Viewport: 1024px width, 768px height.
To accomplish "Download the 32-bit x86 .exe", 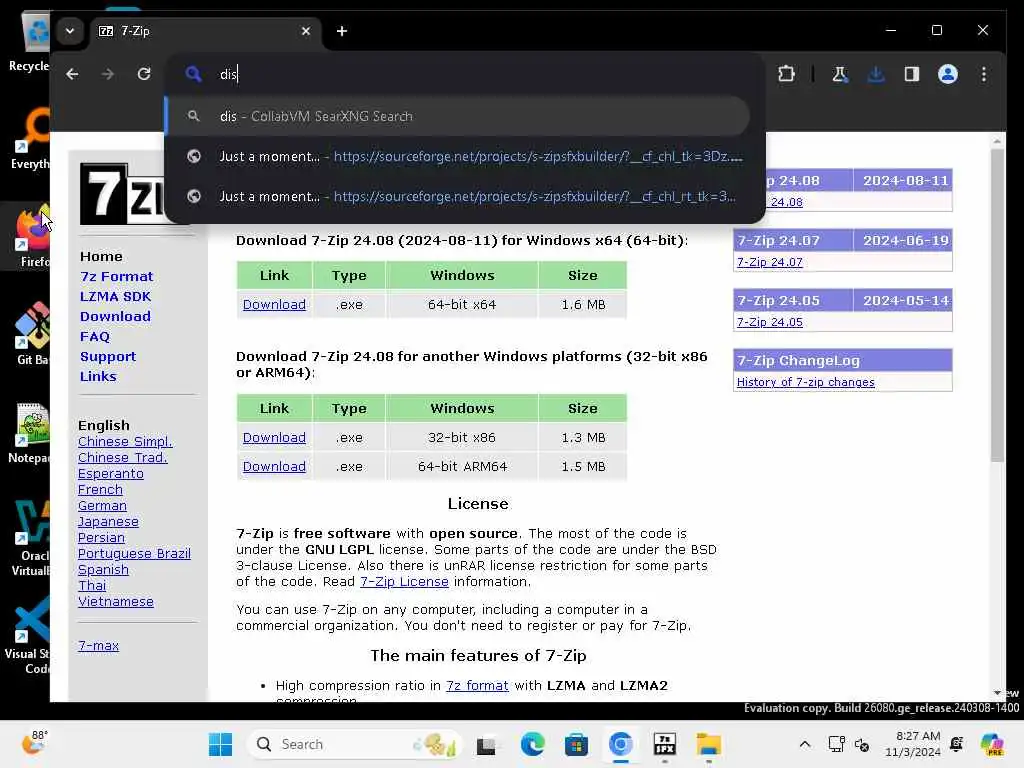I will pos(274,438).
